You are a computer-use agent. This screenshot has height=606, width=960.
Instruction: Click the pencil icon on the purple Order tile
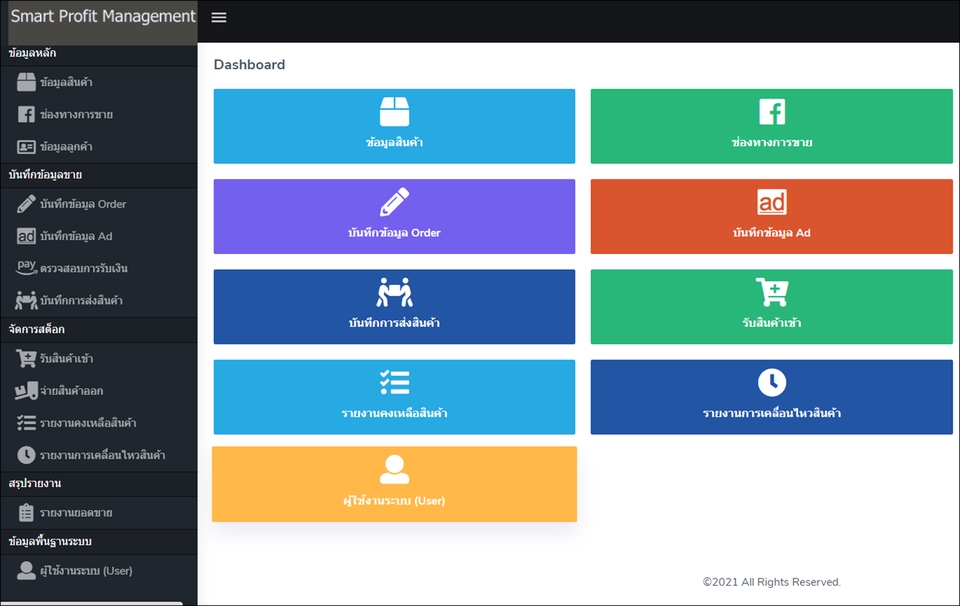coord(394,201)
